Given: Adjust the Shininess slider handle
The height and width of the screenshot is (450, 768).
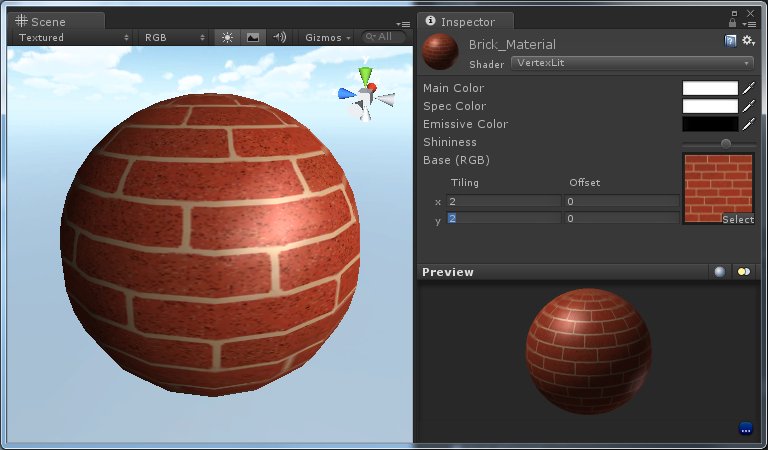Looking at the screenshot, I should click(x=726, y=143).
